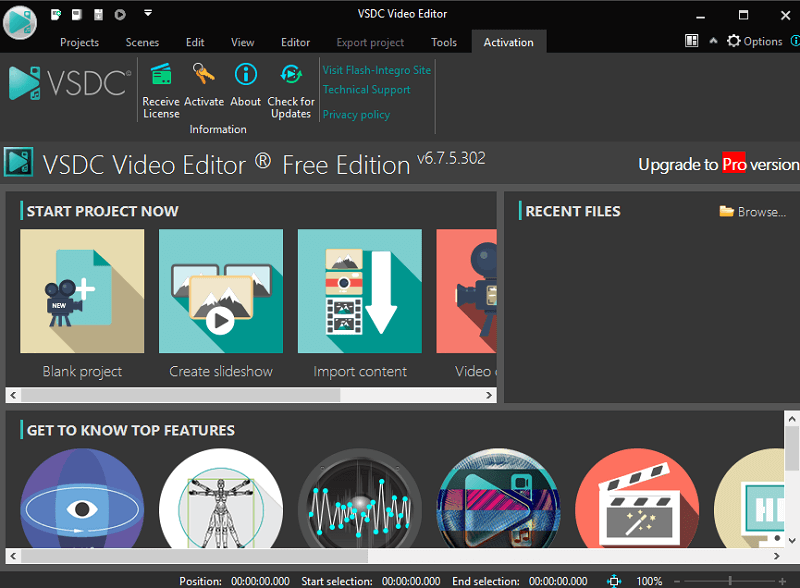Open the quick access toolbar customize dropdown
800x588 pixels.
click(148, 13)
